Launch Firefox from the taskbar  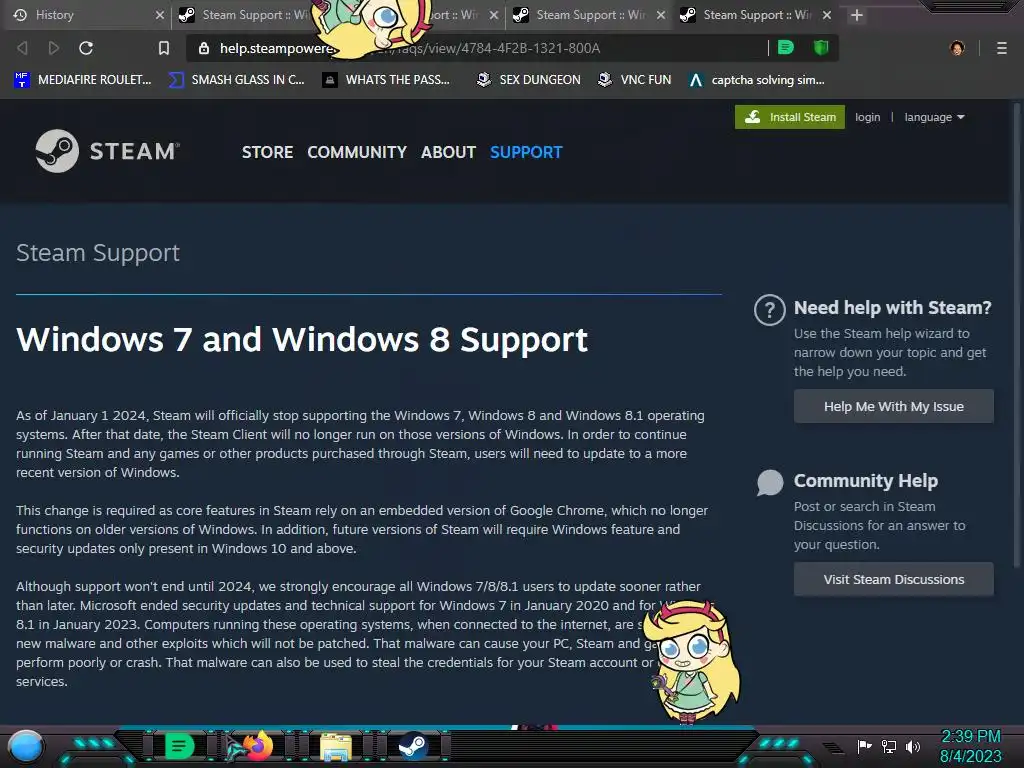257,746
